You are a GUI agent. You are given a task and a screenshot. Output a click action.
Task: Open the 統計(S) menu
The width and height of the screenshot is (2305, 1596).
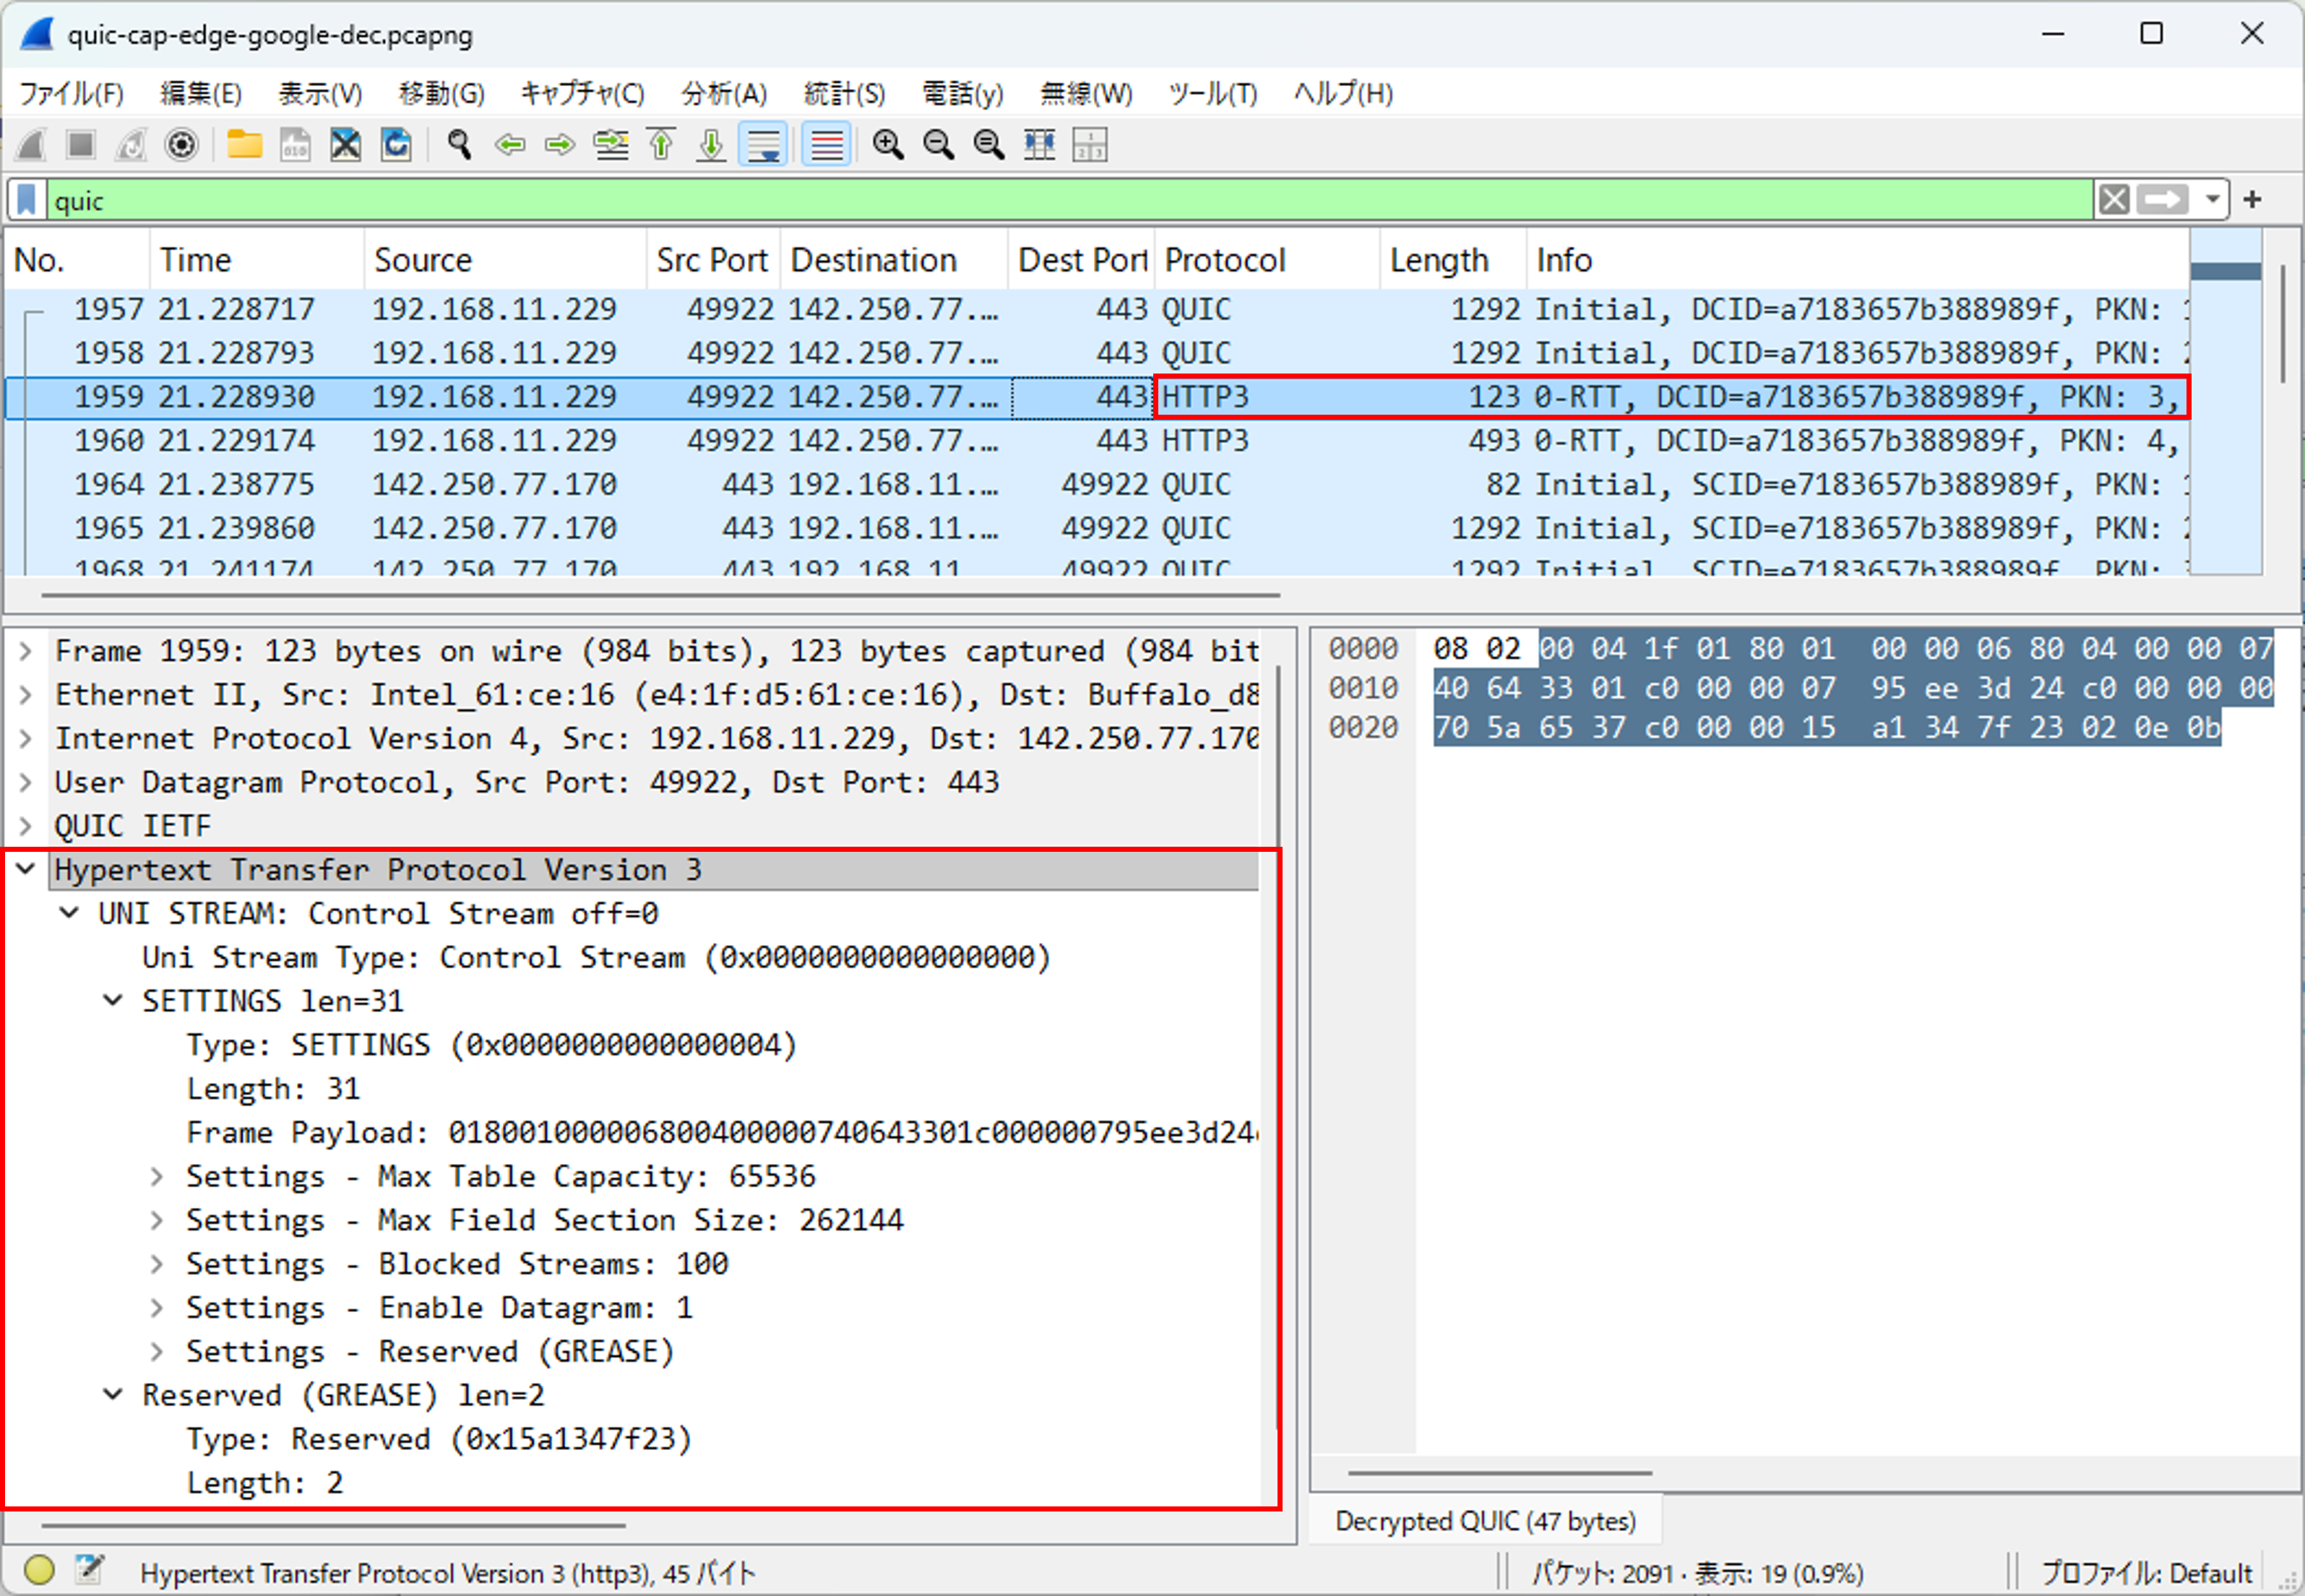click(x=844, y=94)
